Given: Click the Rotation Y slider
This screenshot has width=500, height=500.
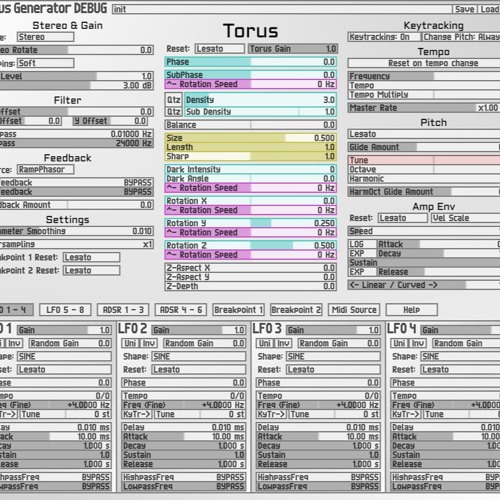Looking at the screenshot, I should pyautogui.click(x=251, y=223).
